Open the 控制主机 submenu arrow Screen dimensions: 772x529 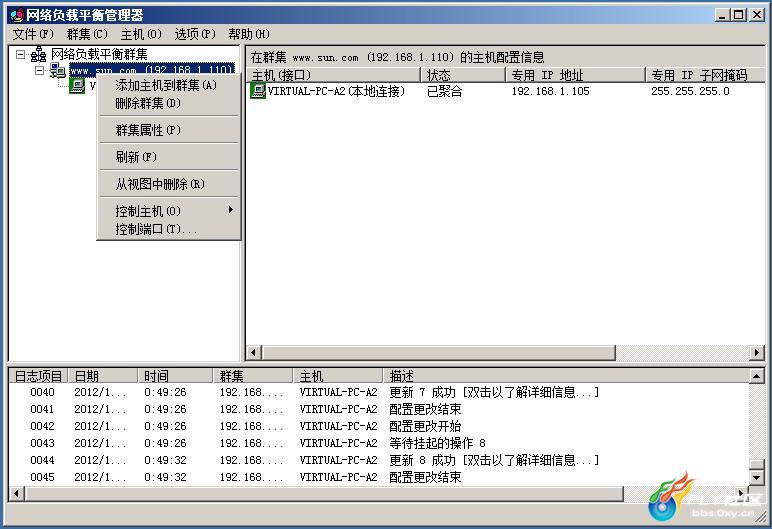point(230,210)
